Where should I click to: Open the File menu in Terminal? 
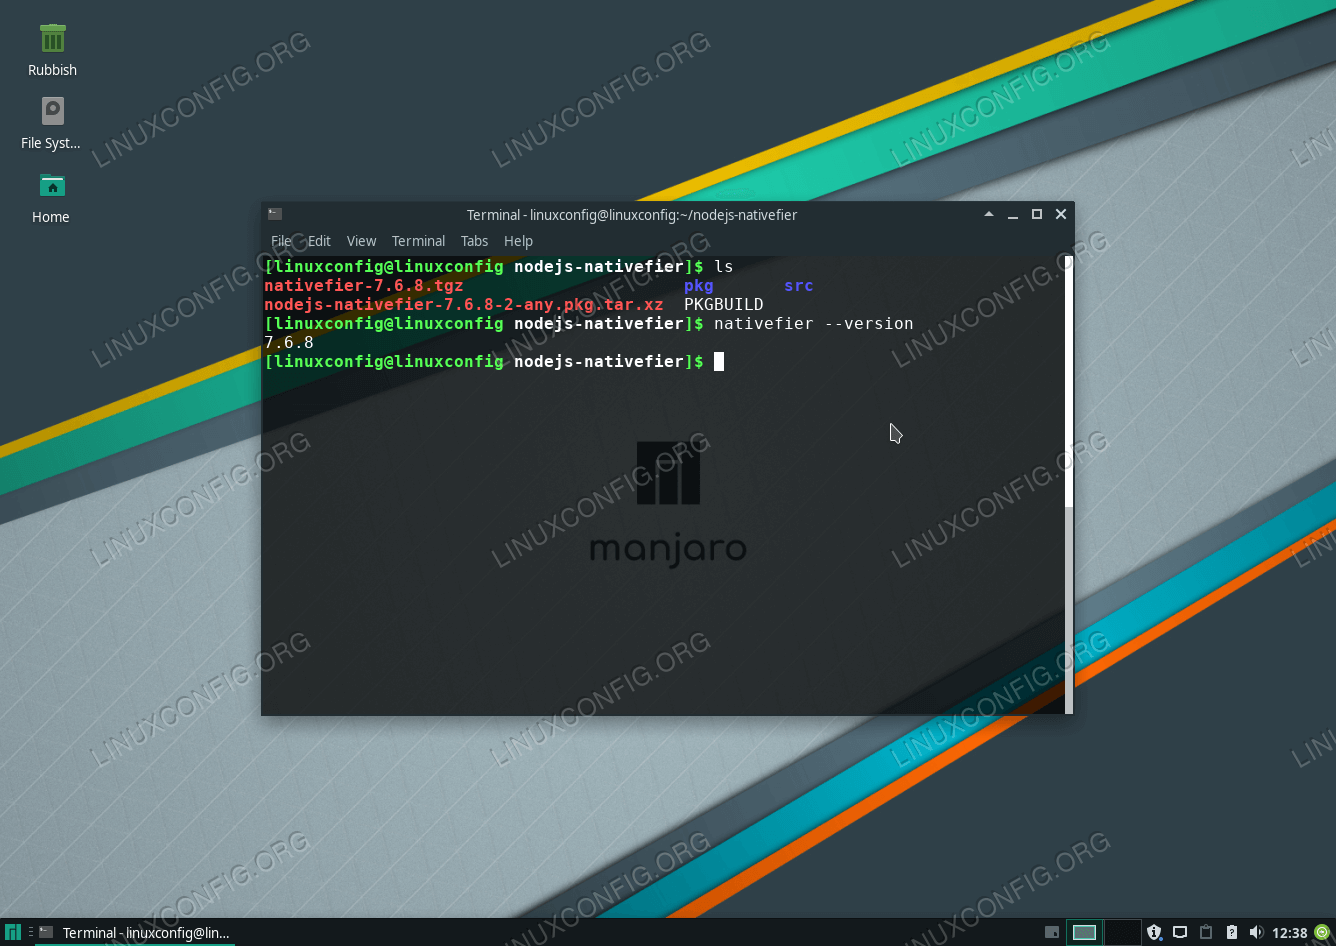[x=281, y=241]
